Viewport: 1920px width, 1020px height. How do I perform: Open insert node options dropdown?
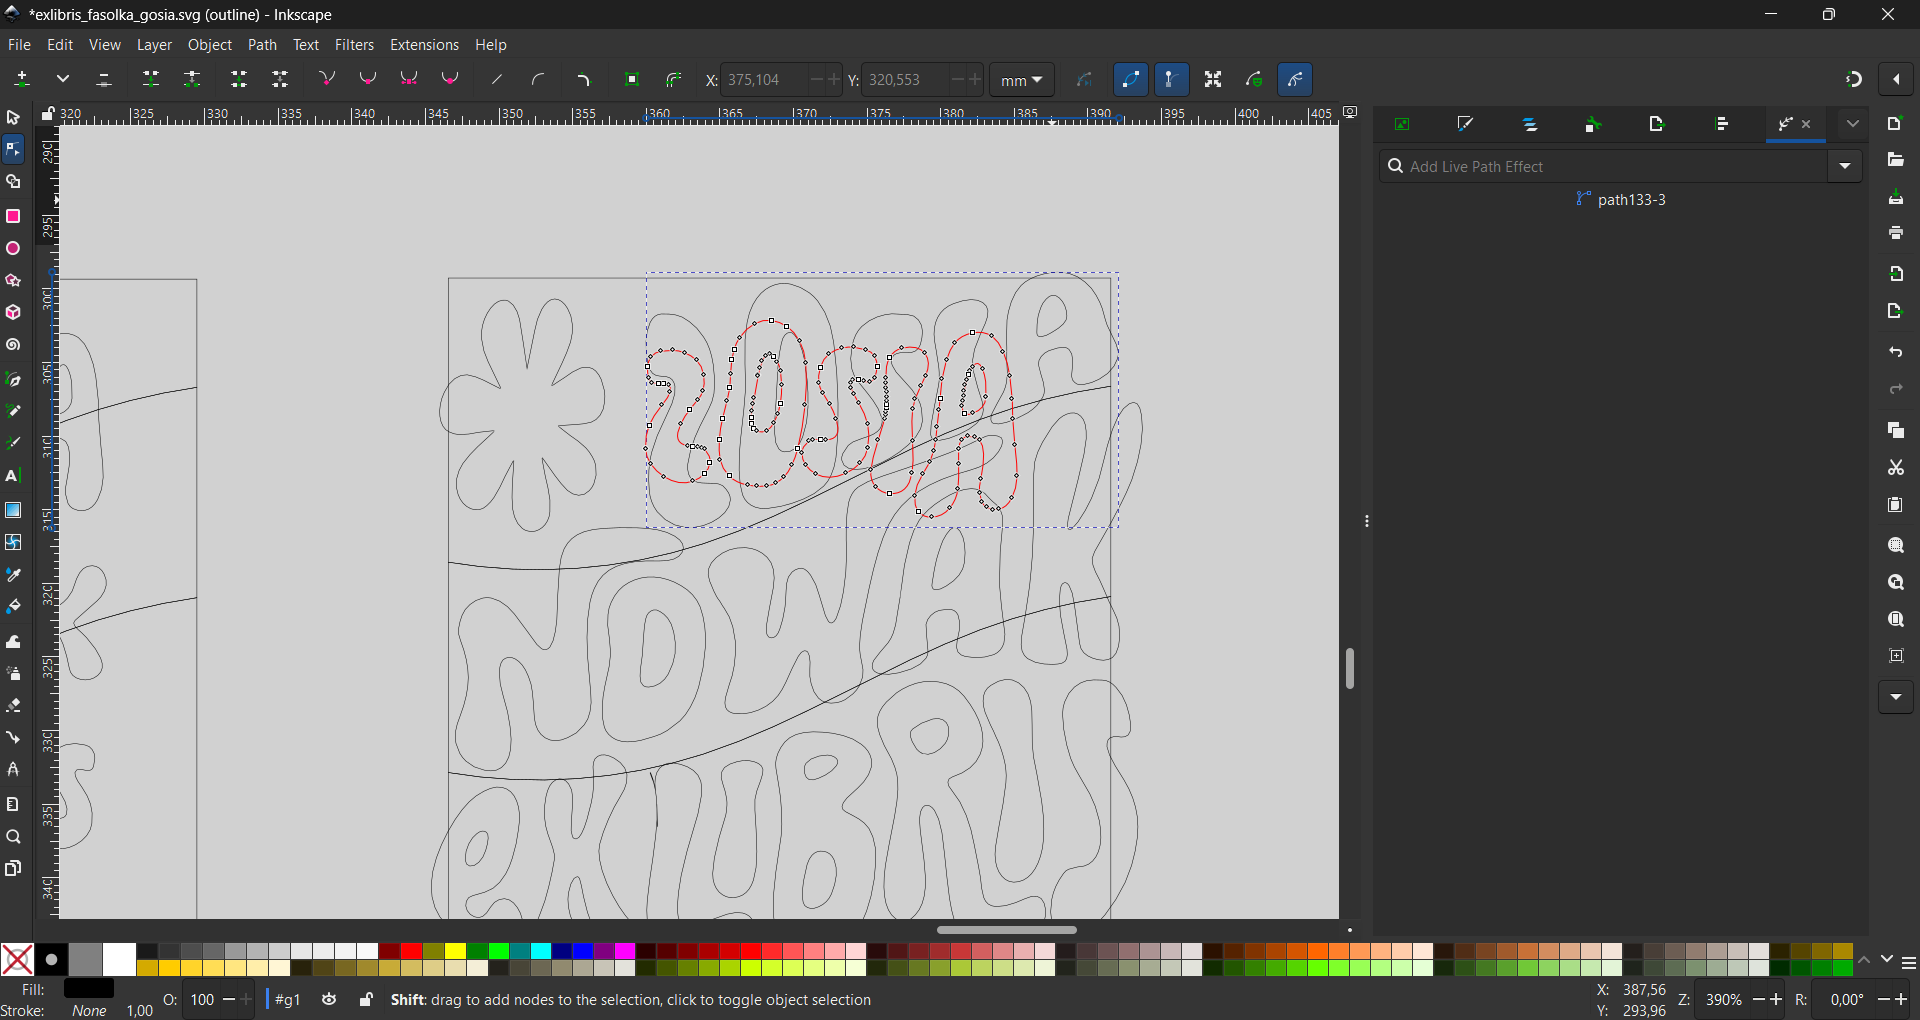point(63,80)
